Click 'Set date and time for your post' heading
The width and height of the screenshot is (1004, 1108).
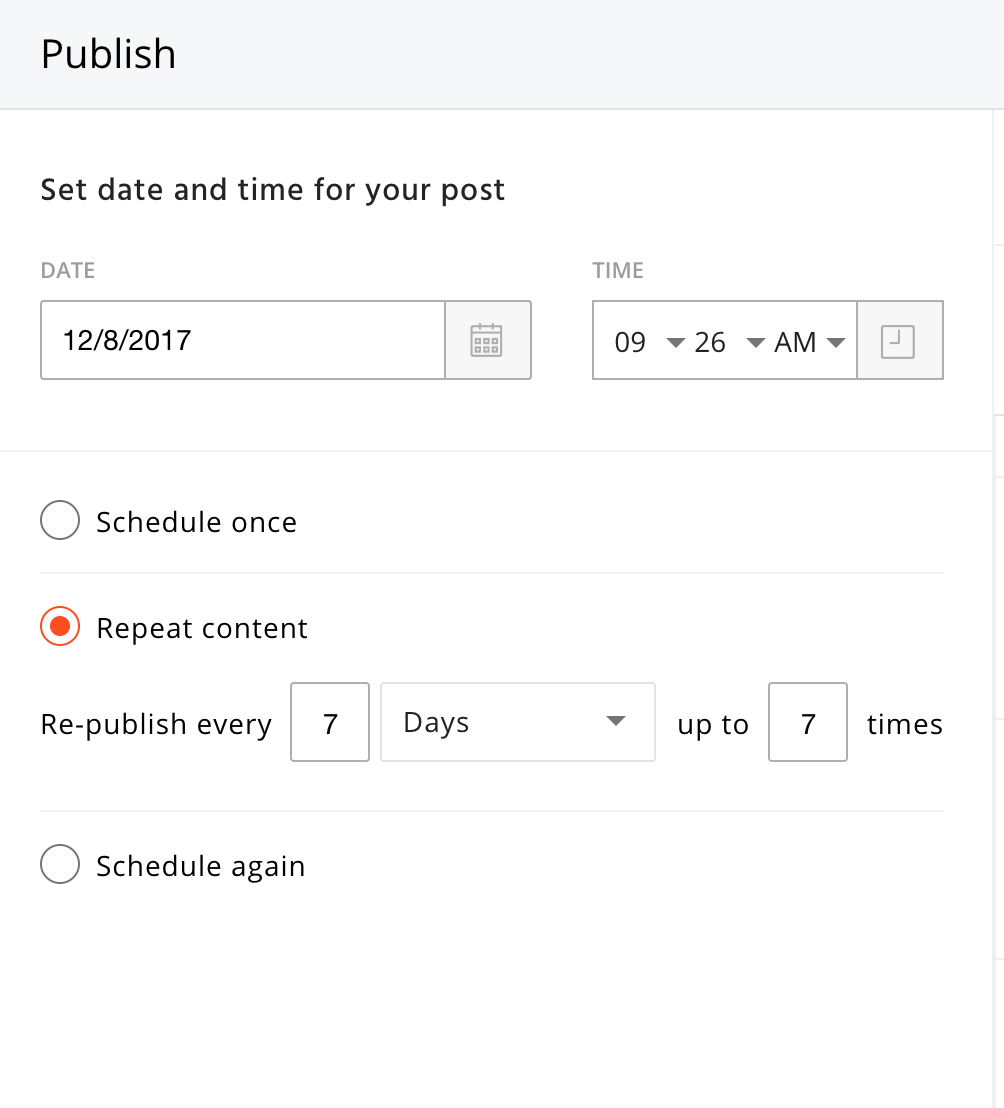point(273,190)
